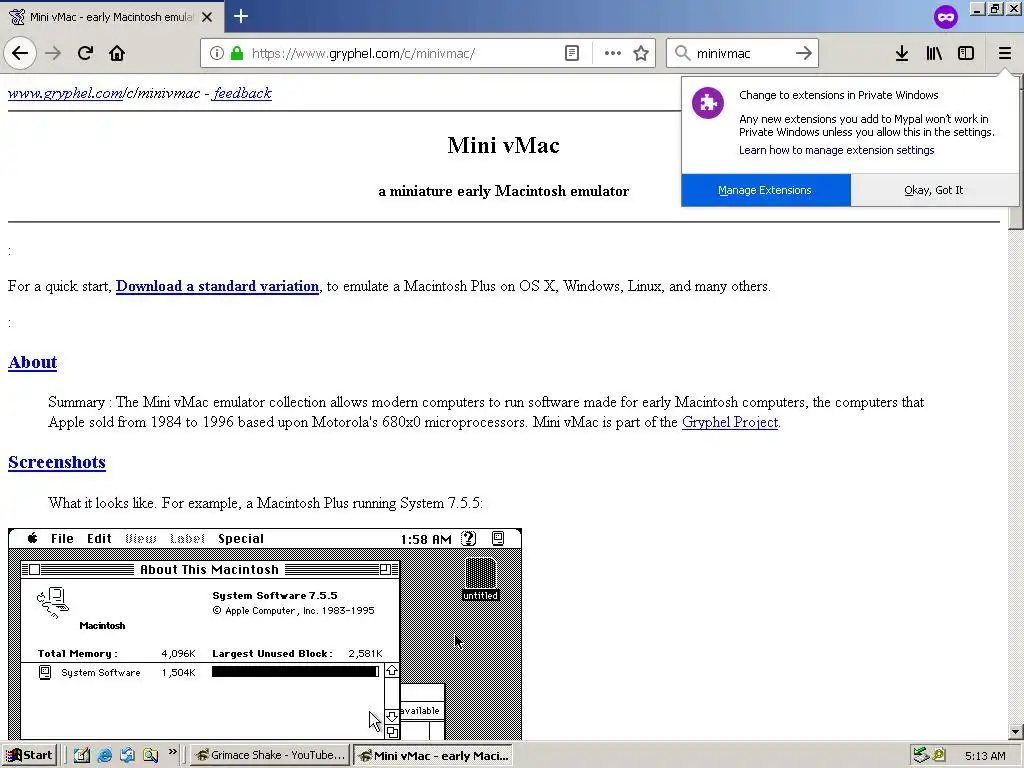Open the Screenshots heading link

(57, 462)
